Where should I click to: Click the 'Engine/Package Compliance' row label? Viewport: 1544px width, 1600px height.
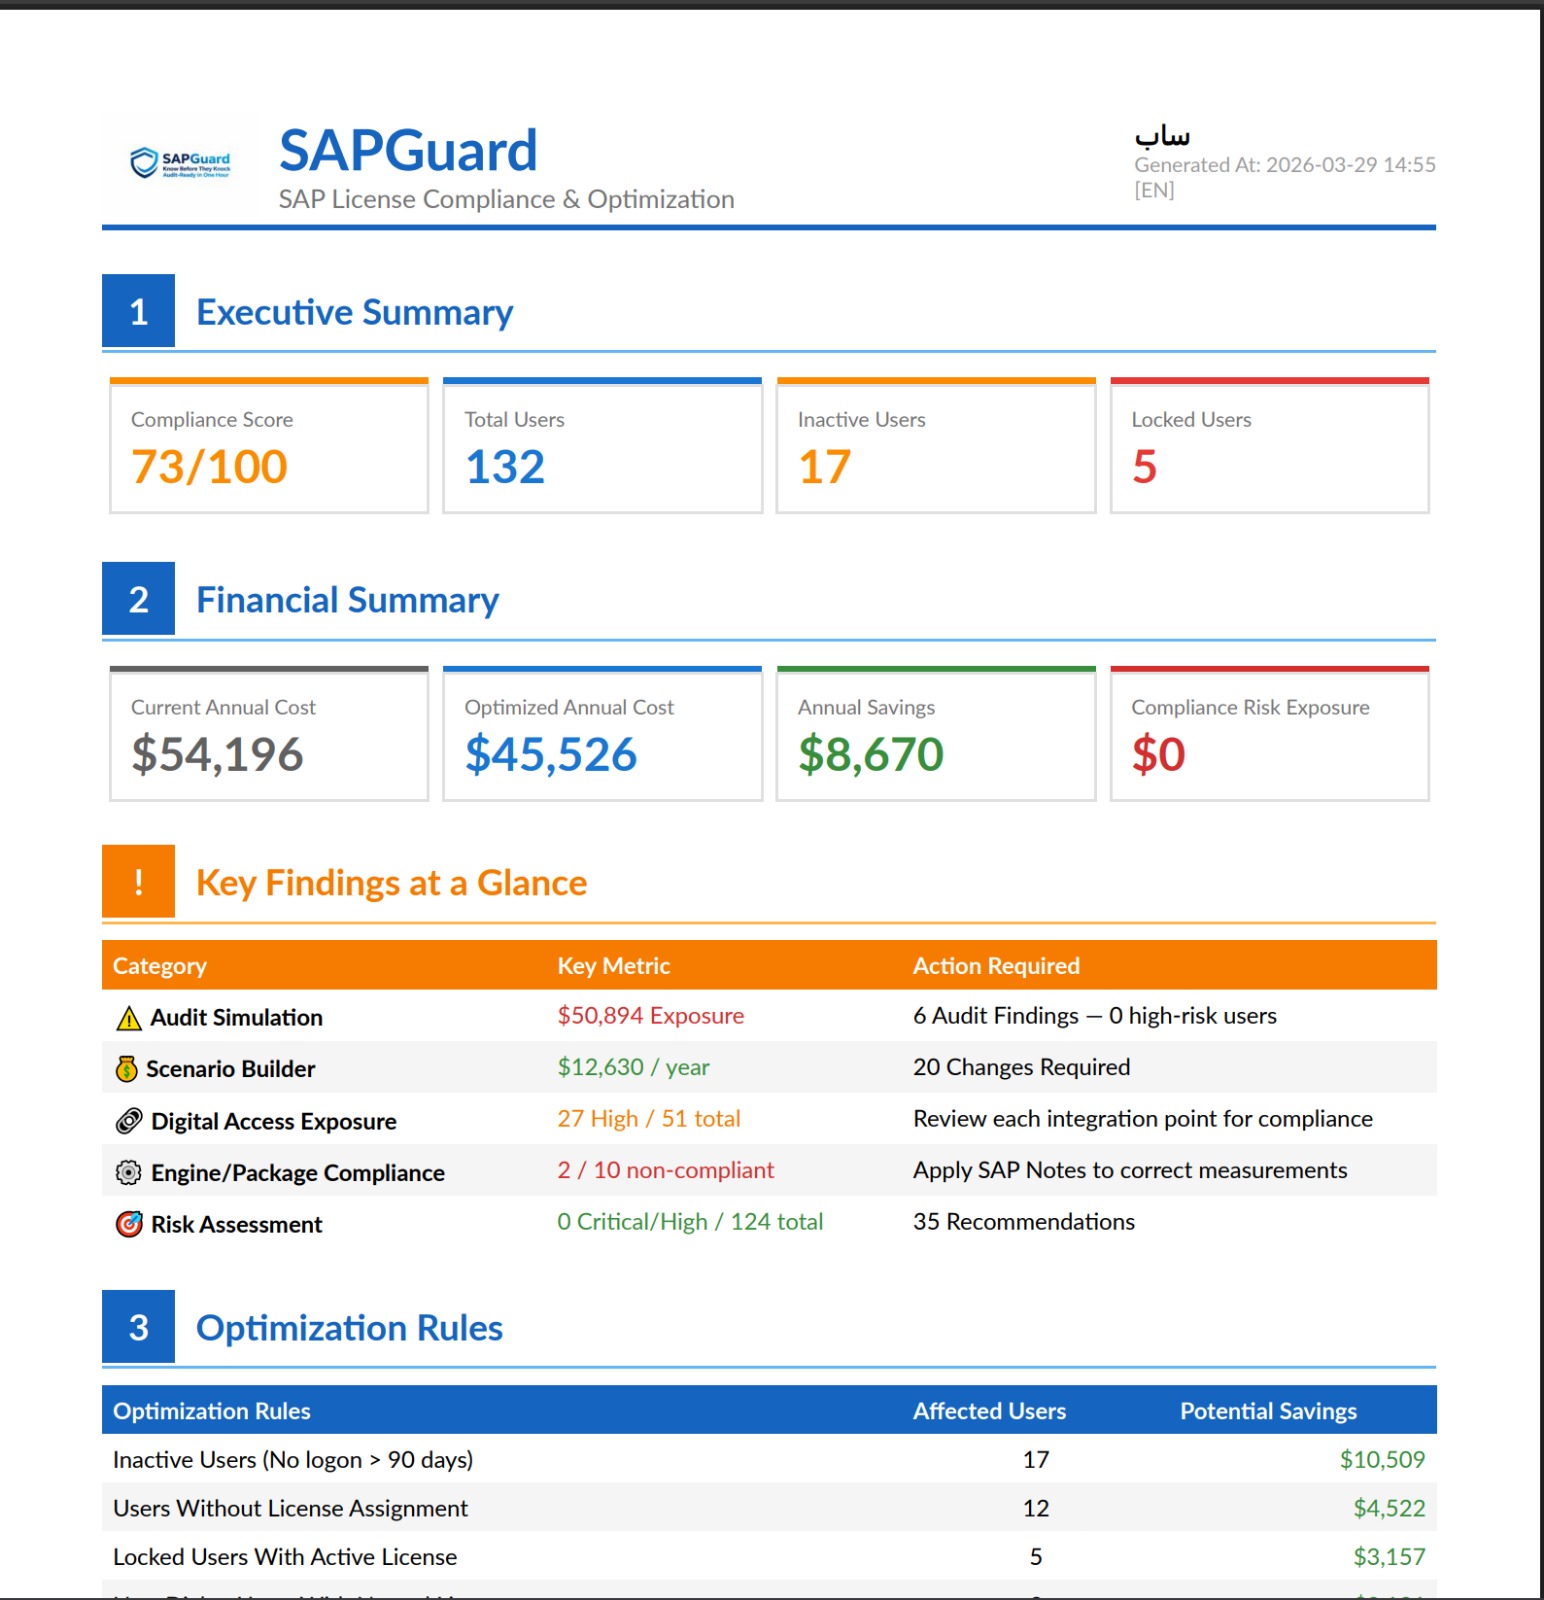(x=298, y=1173)
